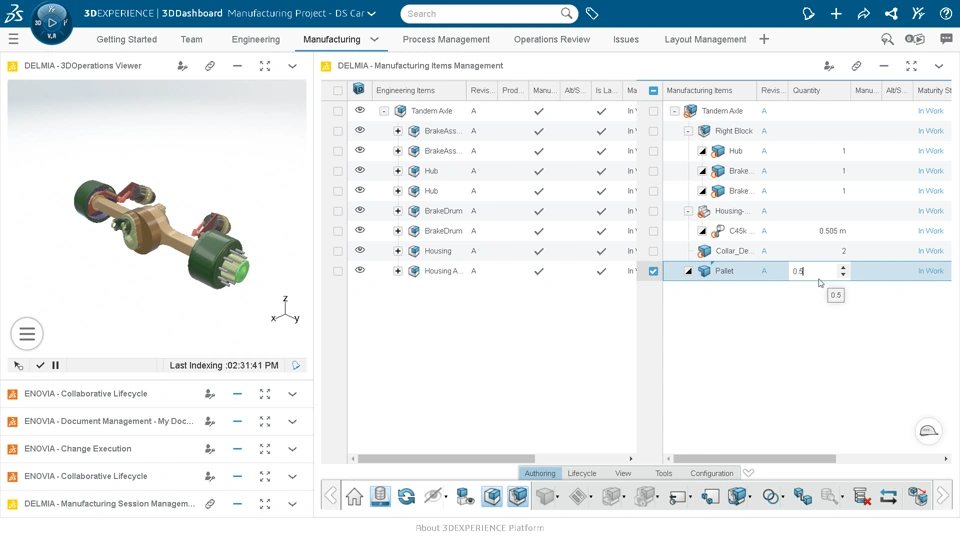Increase Pallet quantity with up stepper arrow
Viewport: 960px width, 540px height.
(x=843, y=268)
